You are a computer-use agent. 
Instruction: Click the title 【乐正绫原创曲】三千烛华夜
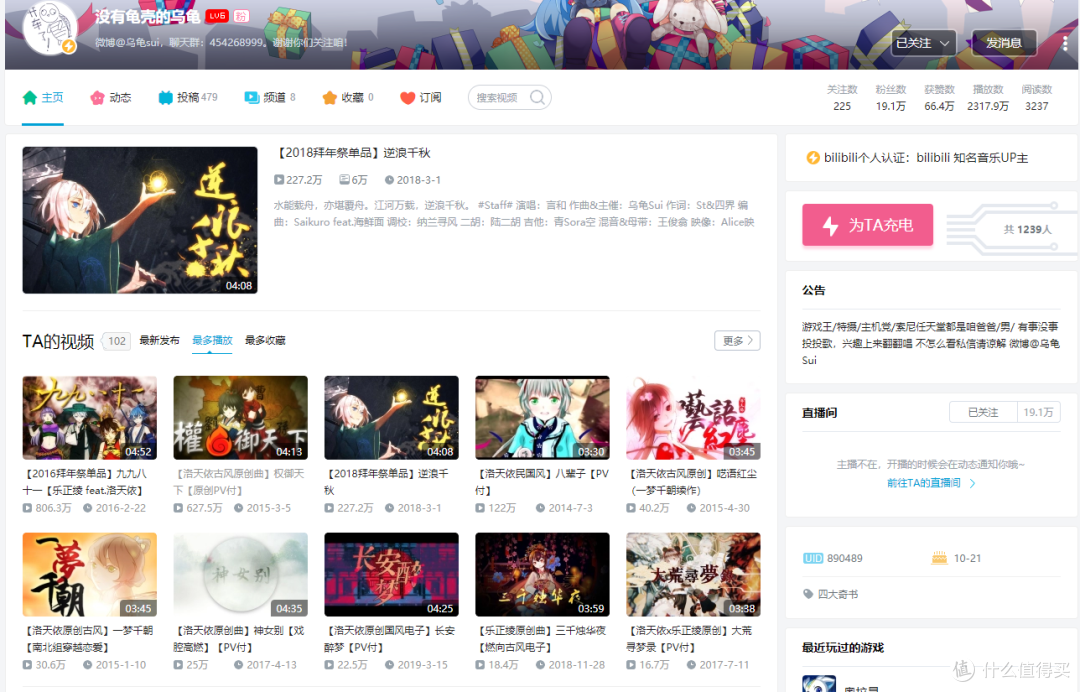tap(542, 639)
